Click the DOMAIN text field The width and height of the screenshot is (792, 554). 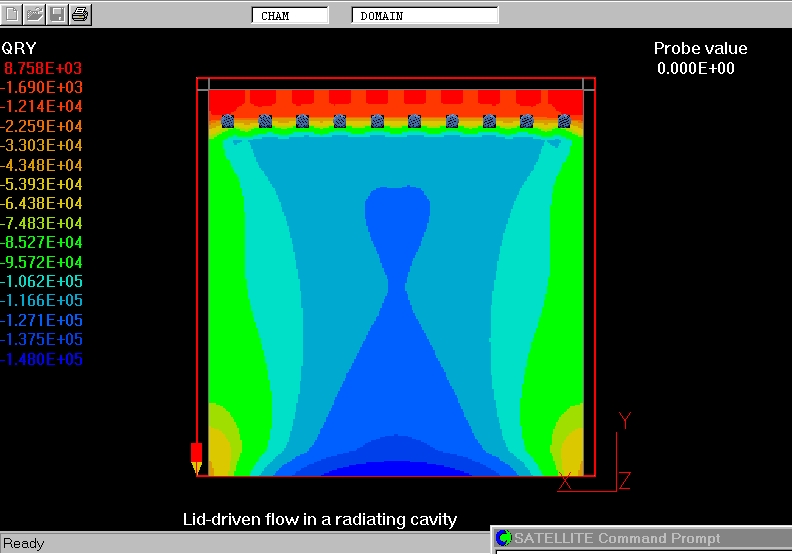point(424,16)
